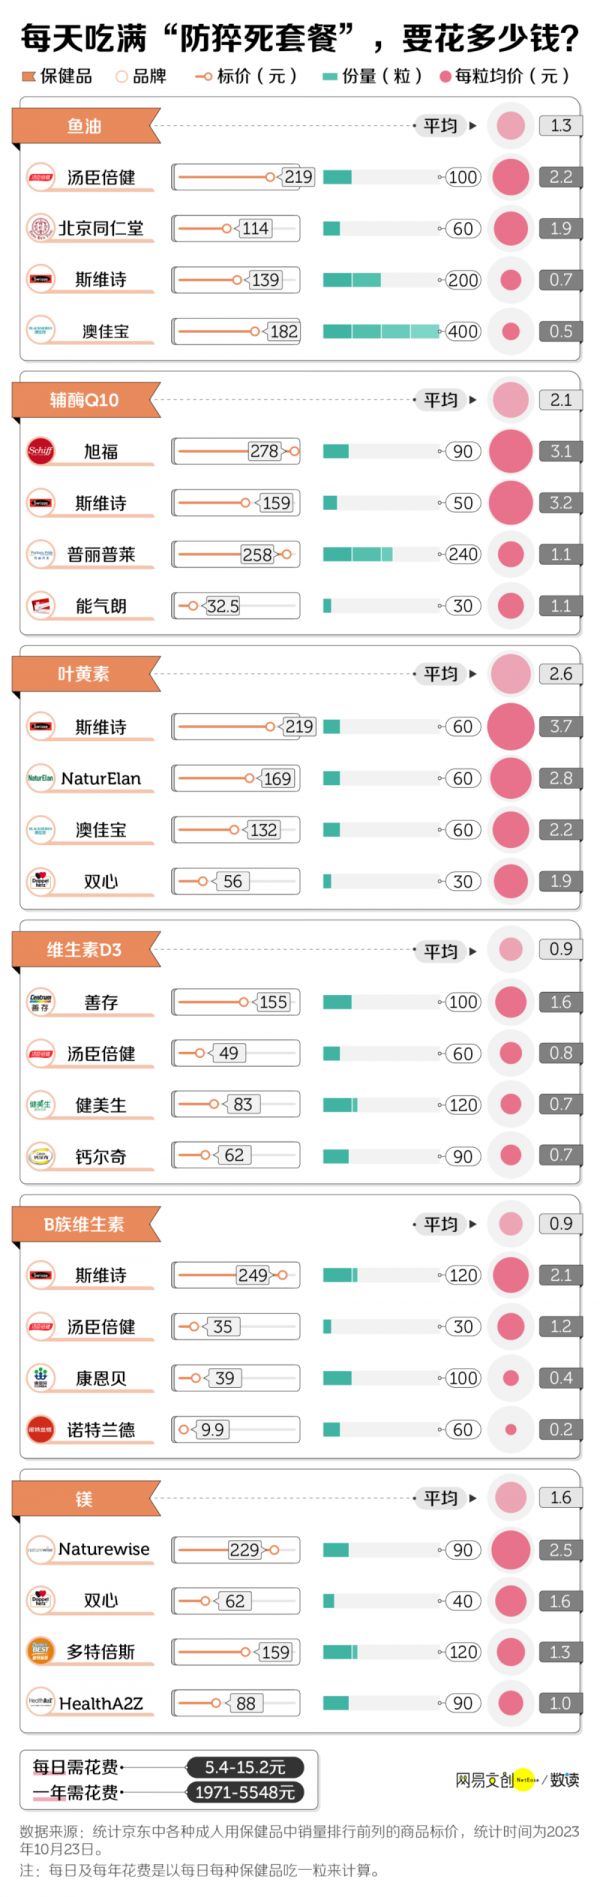The width and height of the screenshot is (600, 1897).
Task: Click the 平均 arrow in the 镁 row
Action: (x=473, y=1498)
